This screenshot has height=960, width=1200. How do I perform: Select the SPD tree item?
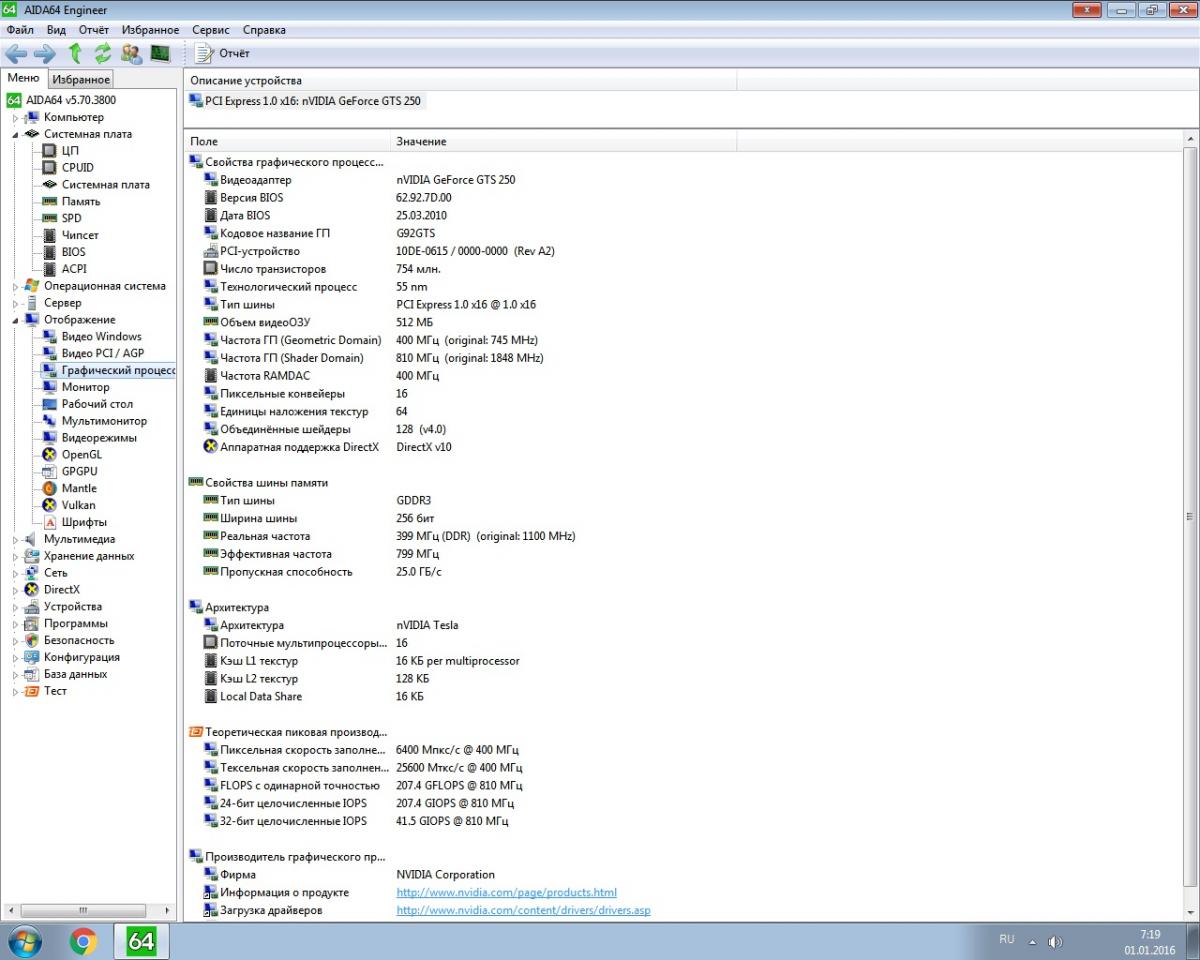tap(71, 218)
